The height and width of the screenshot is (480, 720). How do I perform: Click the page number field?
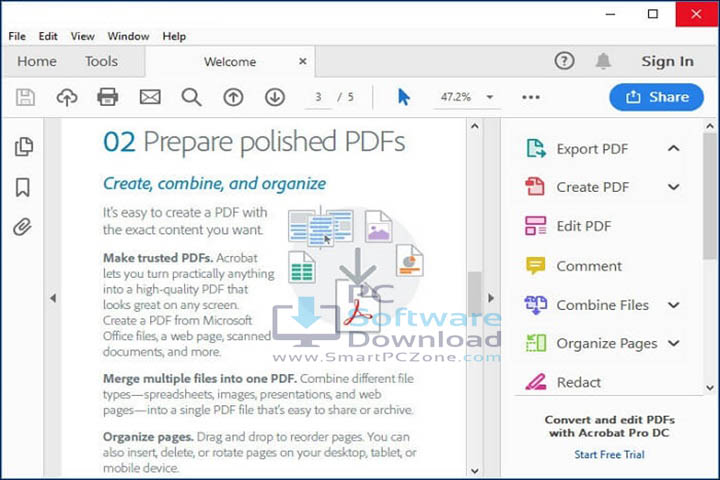pyautogui.click(x=318, y=97)
